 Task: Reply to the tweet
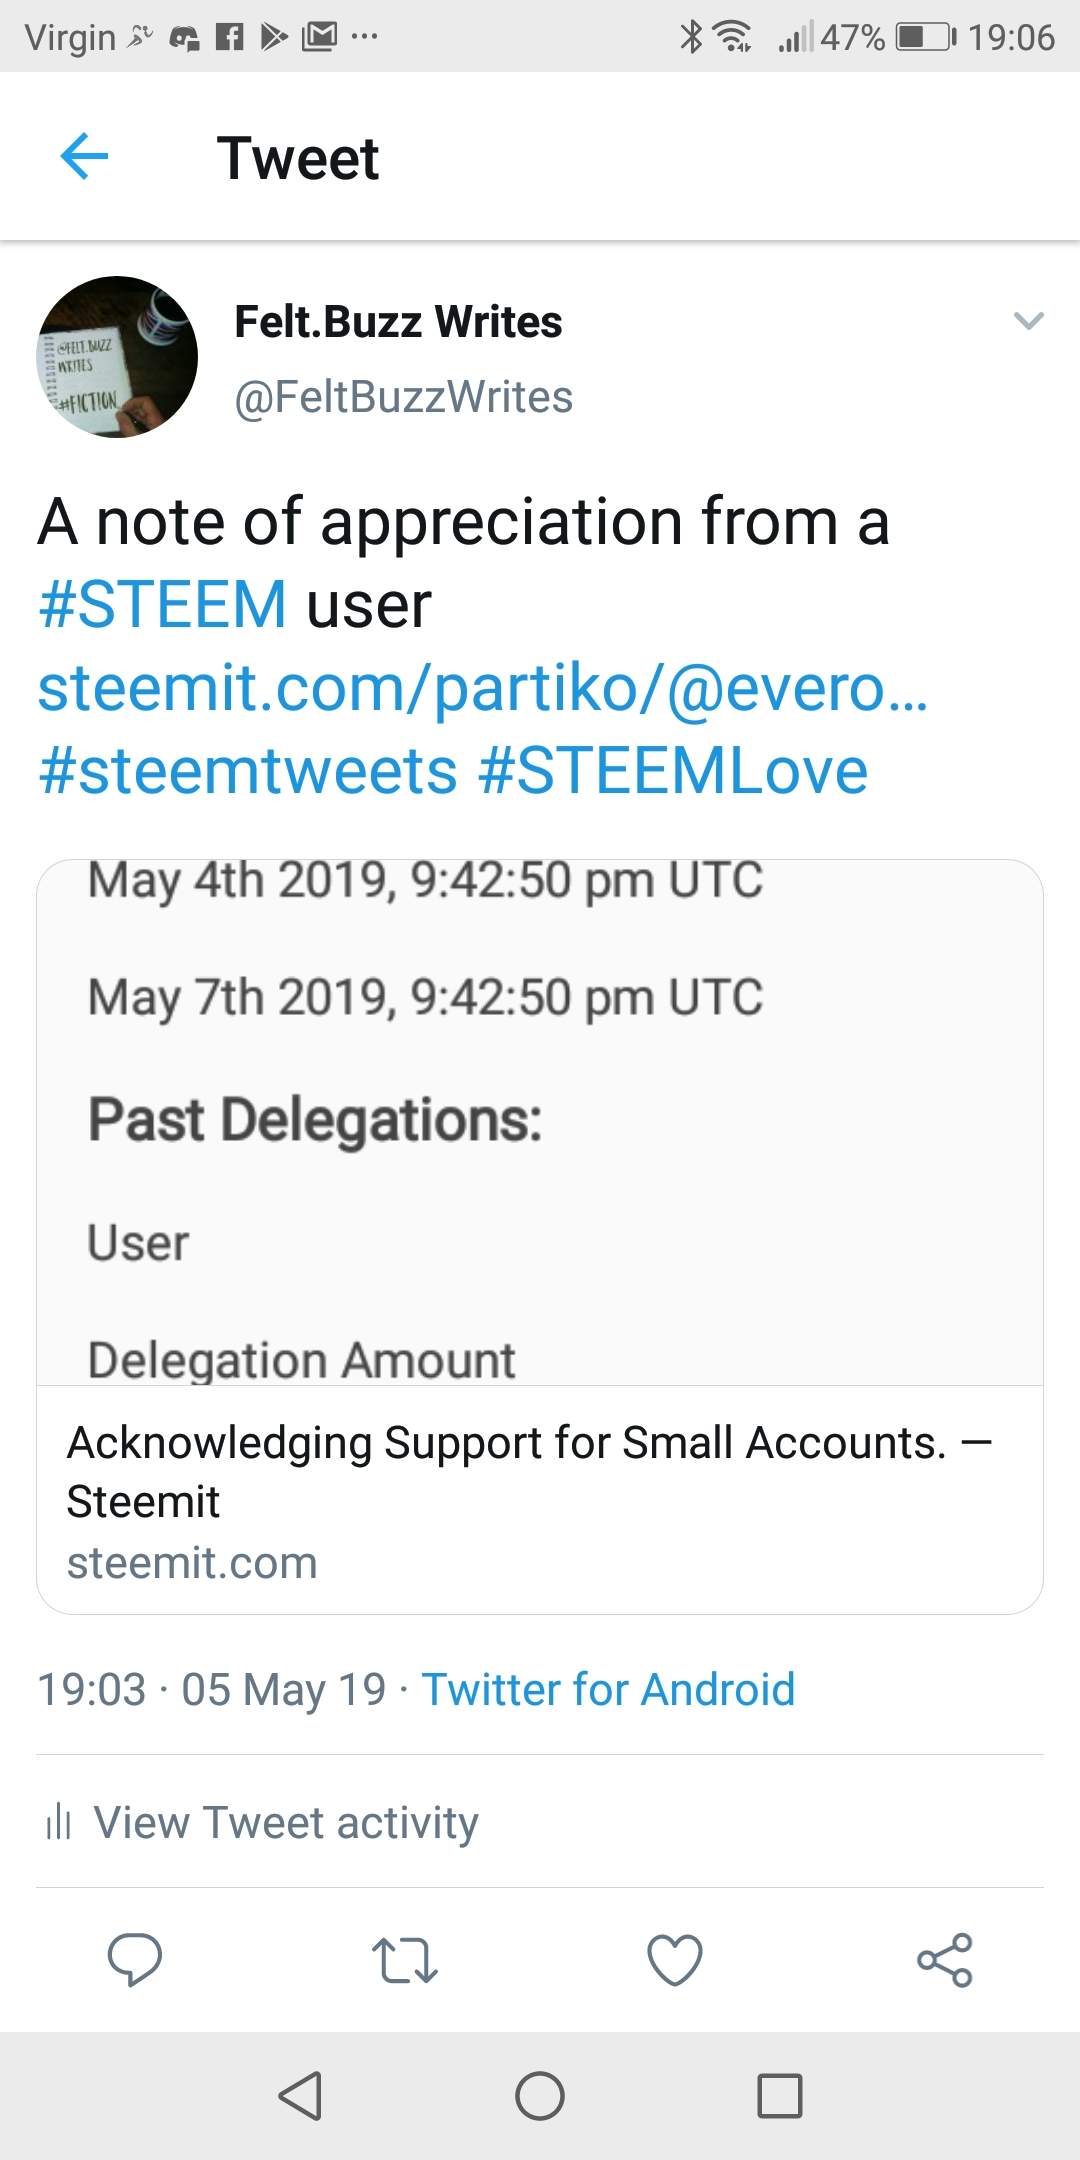pos(135,1958)
